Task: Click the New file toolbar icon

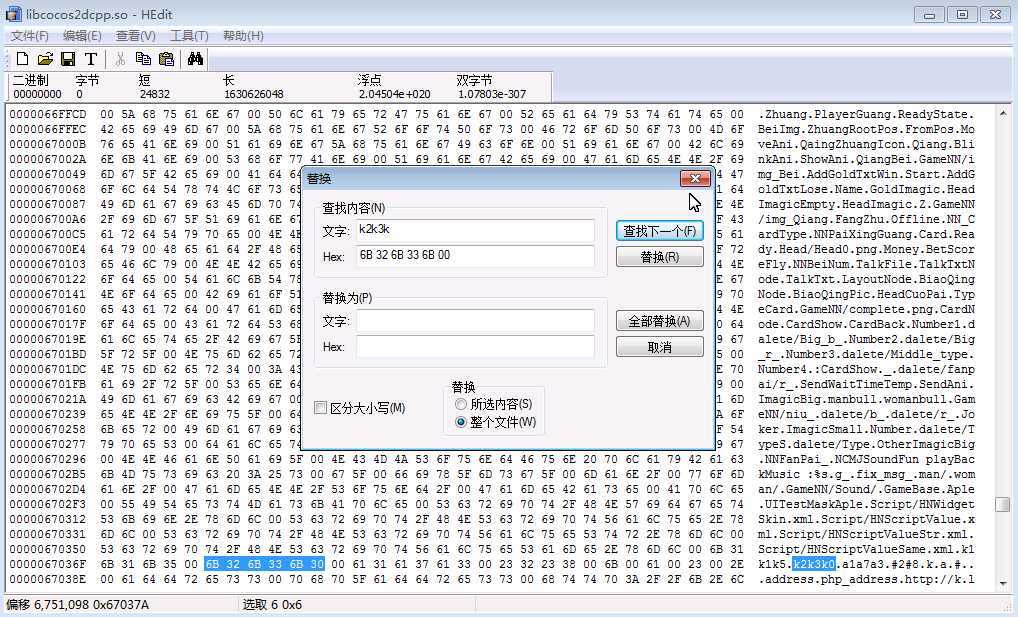Action: (x=23, y=59)
